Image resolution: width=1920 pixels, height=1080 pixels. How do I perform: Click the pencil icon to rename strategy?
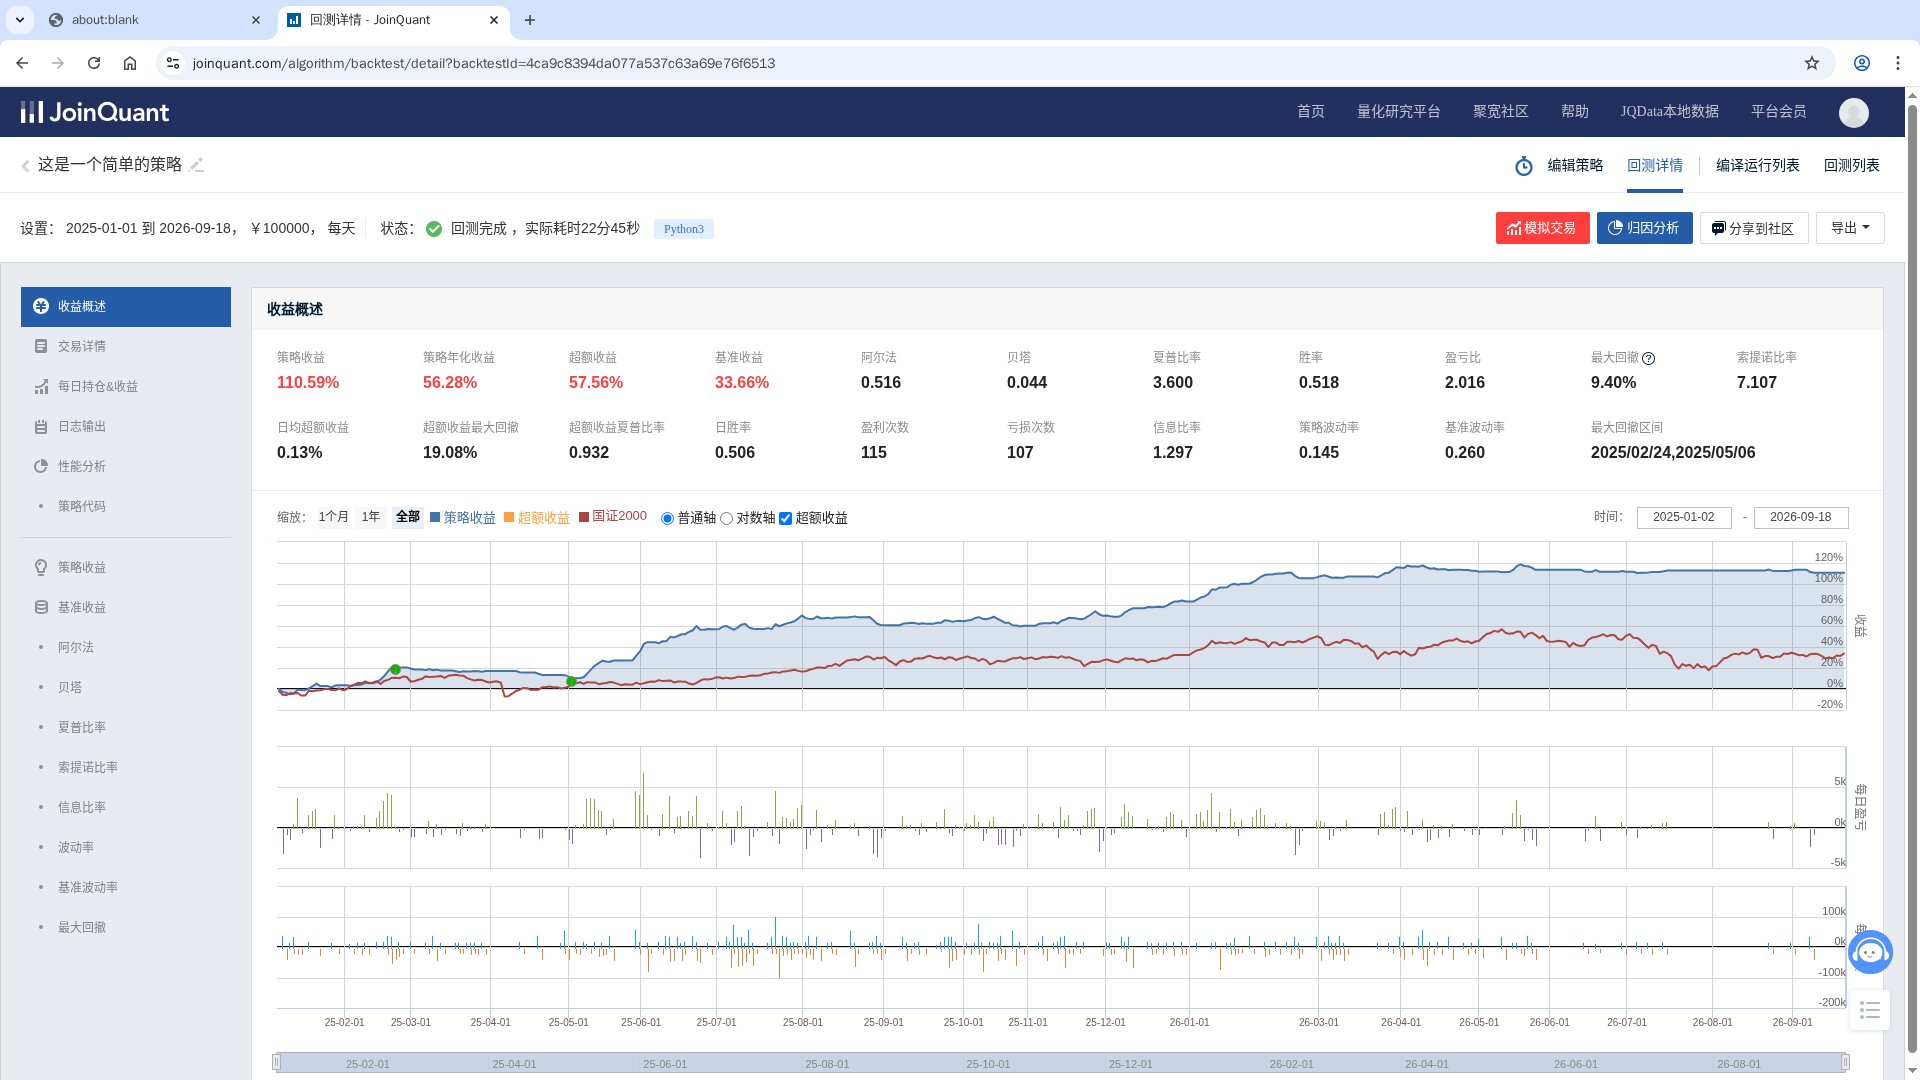click(197, 165)
